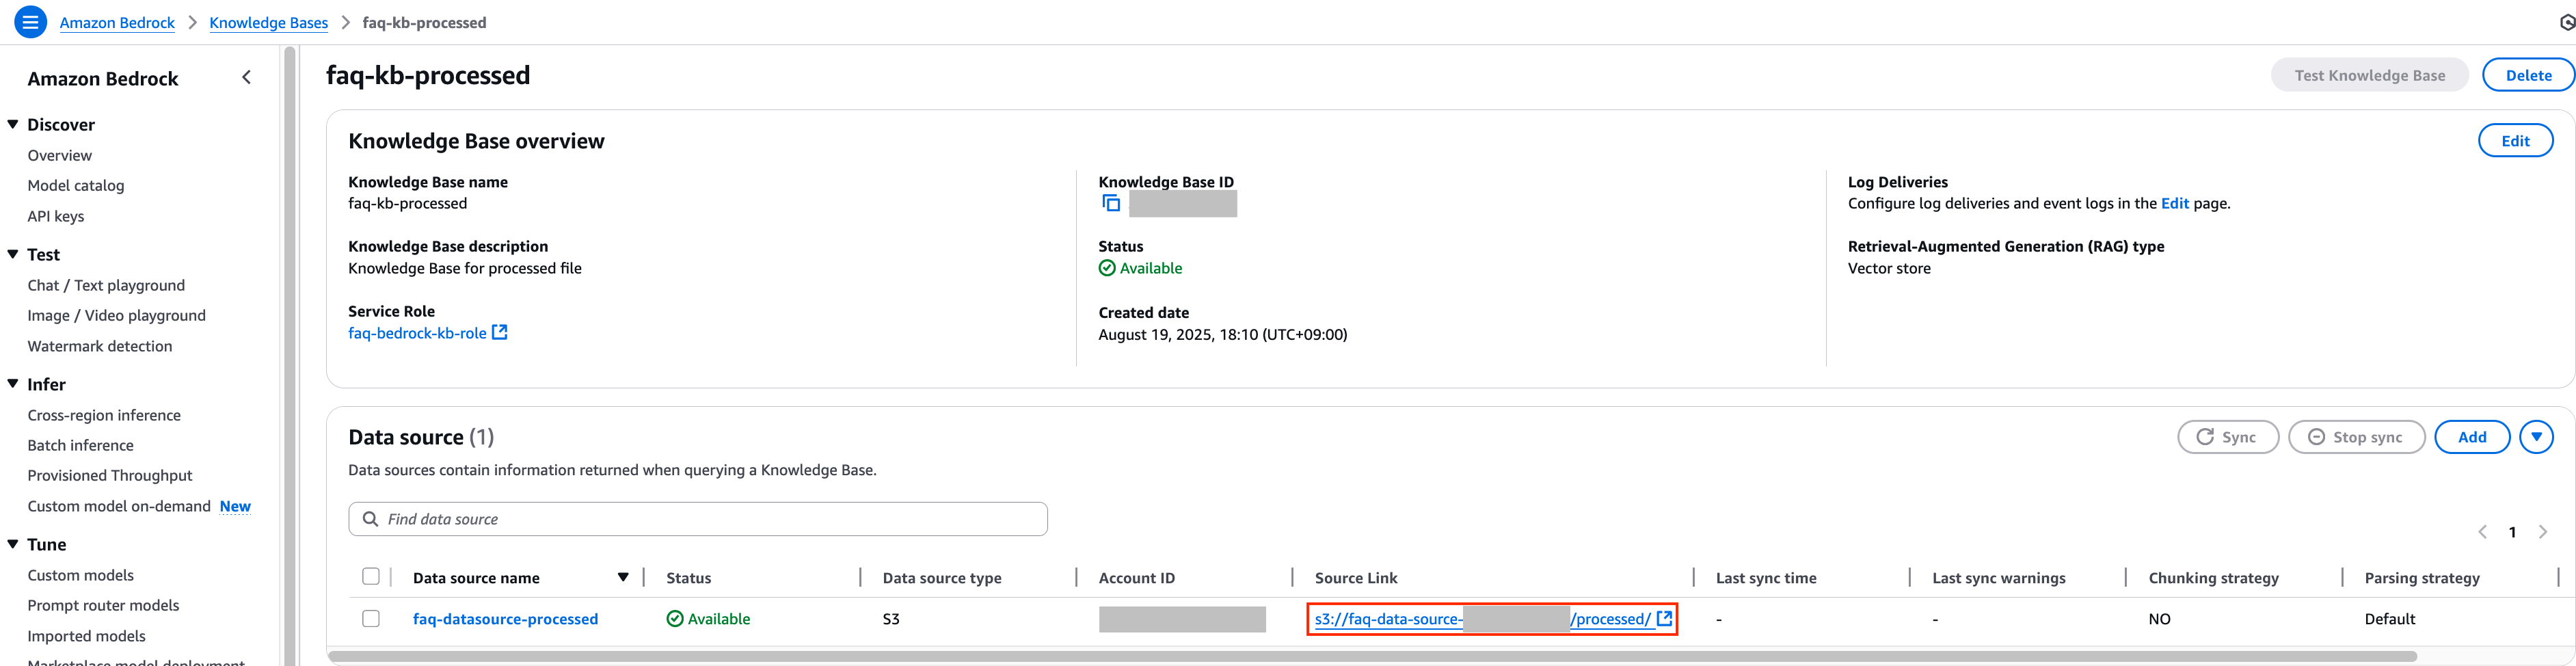This screenshot has height=666, width=2576.
Task: Sync the data source
Action: pyautogui.click(x=2227, y=437)
